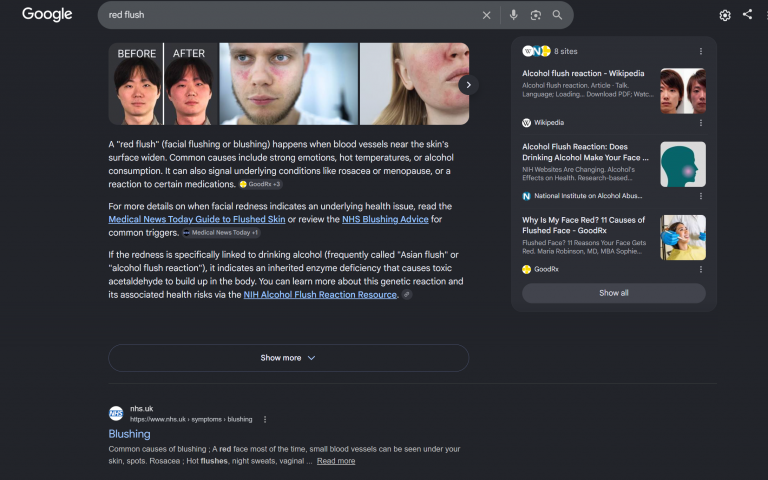Follow the NHS Blushing Advice link
Image resolution: width=768 pixels, height=480 pixels.
385,219
